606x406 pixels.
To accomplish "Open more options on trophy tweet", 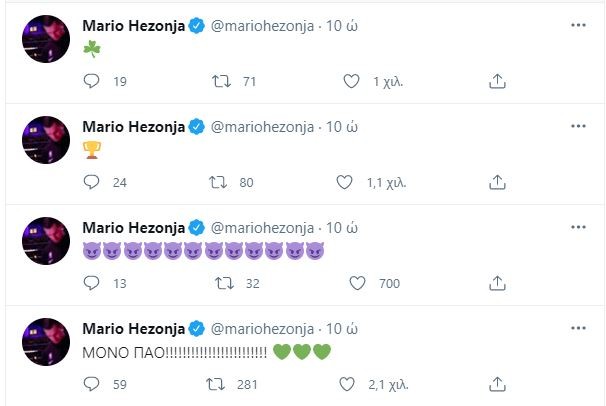I will (578, 126).
